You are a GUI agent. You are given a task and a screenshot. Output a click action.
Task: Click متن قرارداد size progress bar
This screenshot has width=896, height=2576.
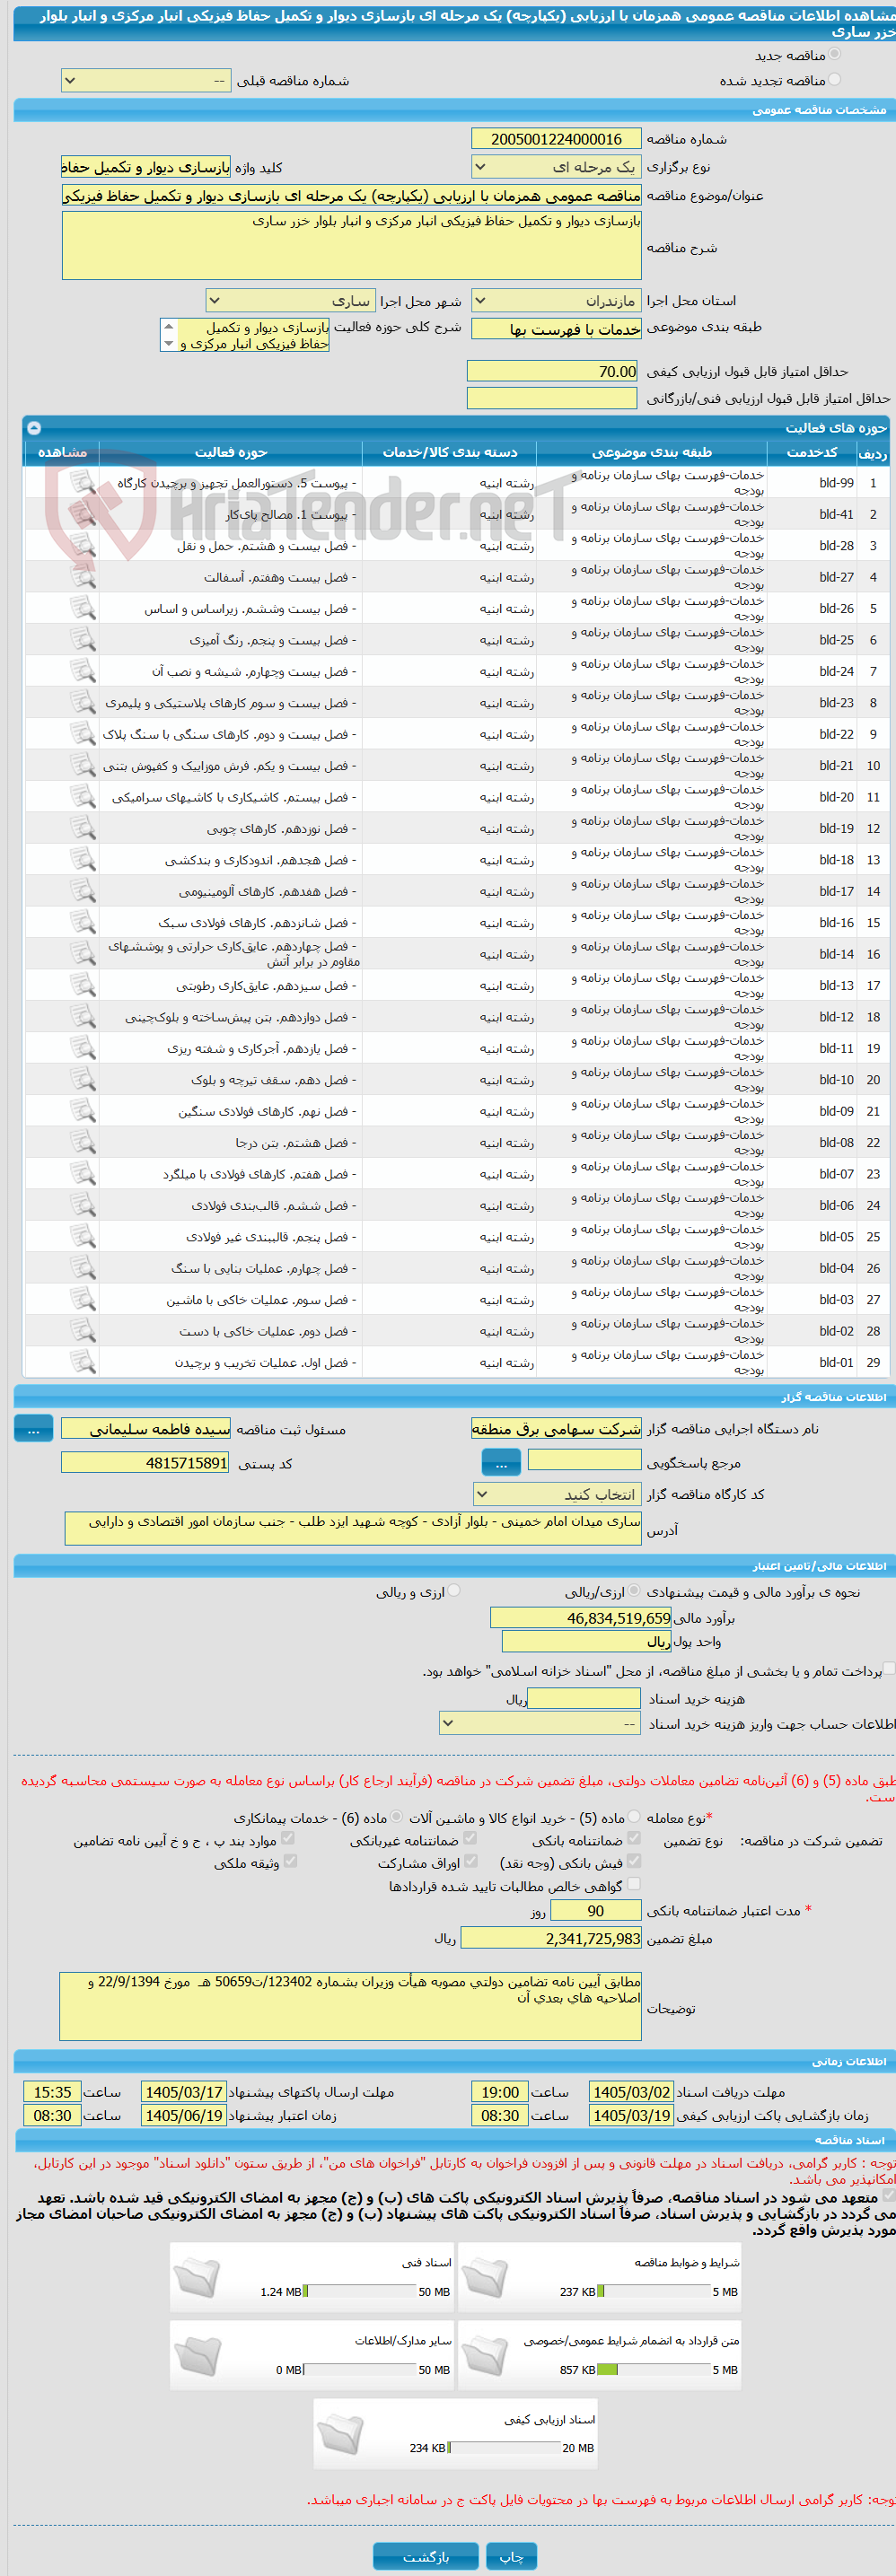coord(654,2369)
